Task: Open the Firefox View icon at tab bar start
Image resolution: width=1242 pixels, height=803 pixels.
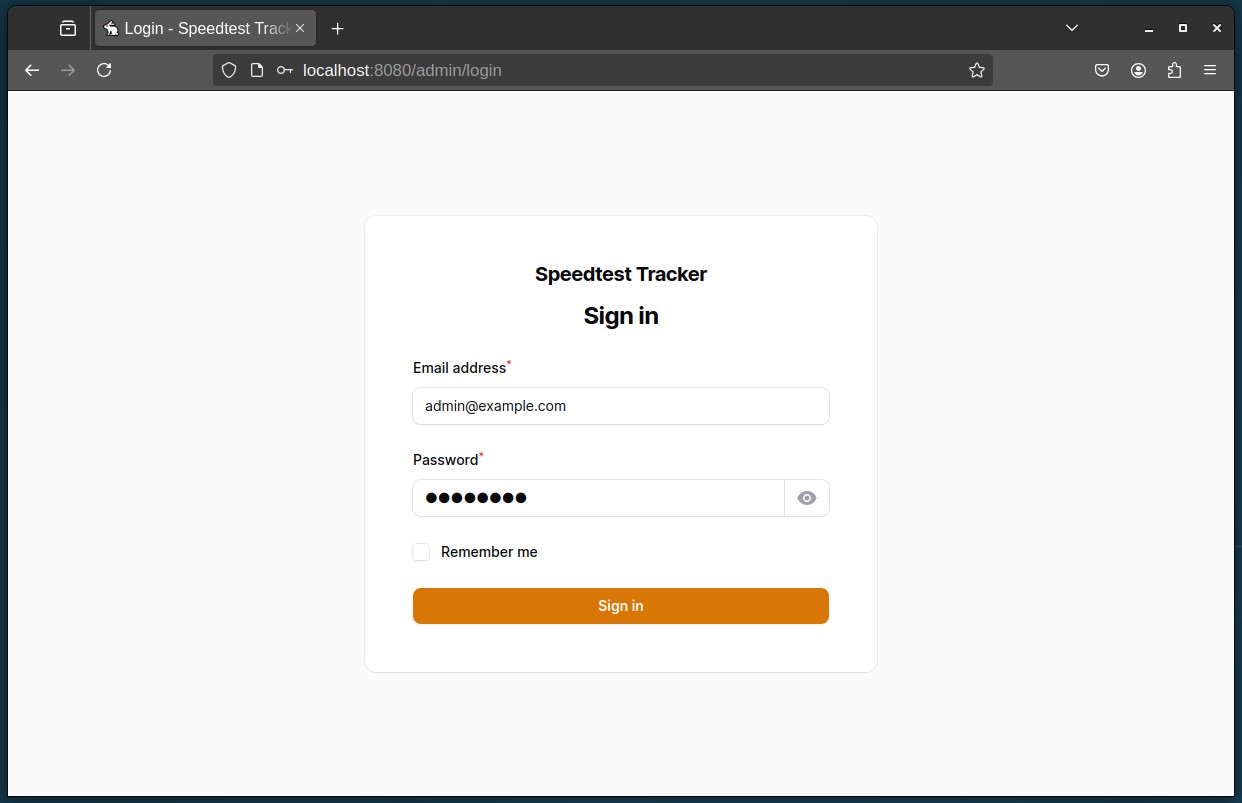Action: click(67, 28)
